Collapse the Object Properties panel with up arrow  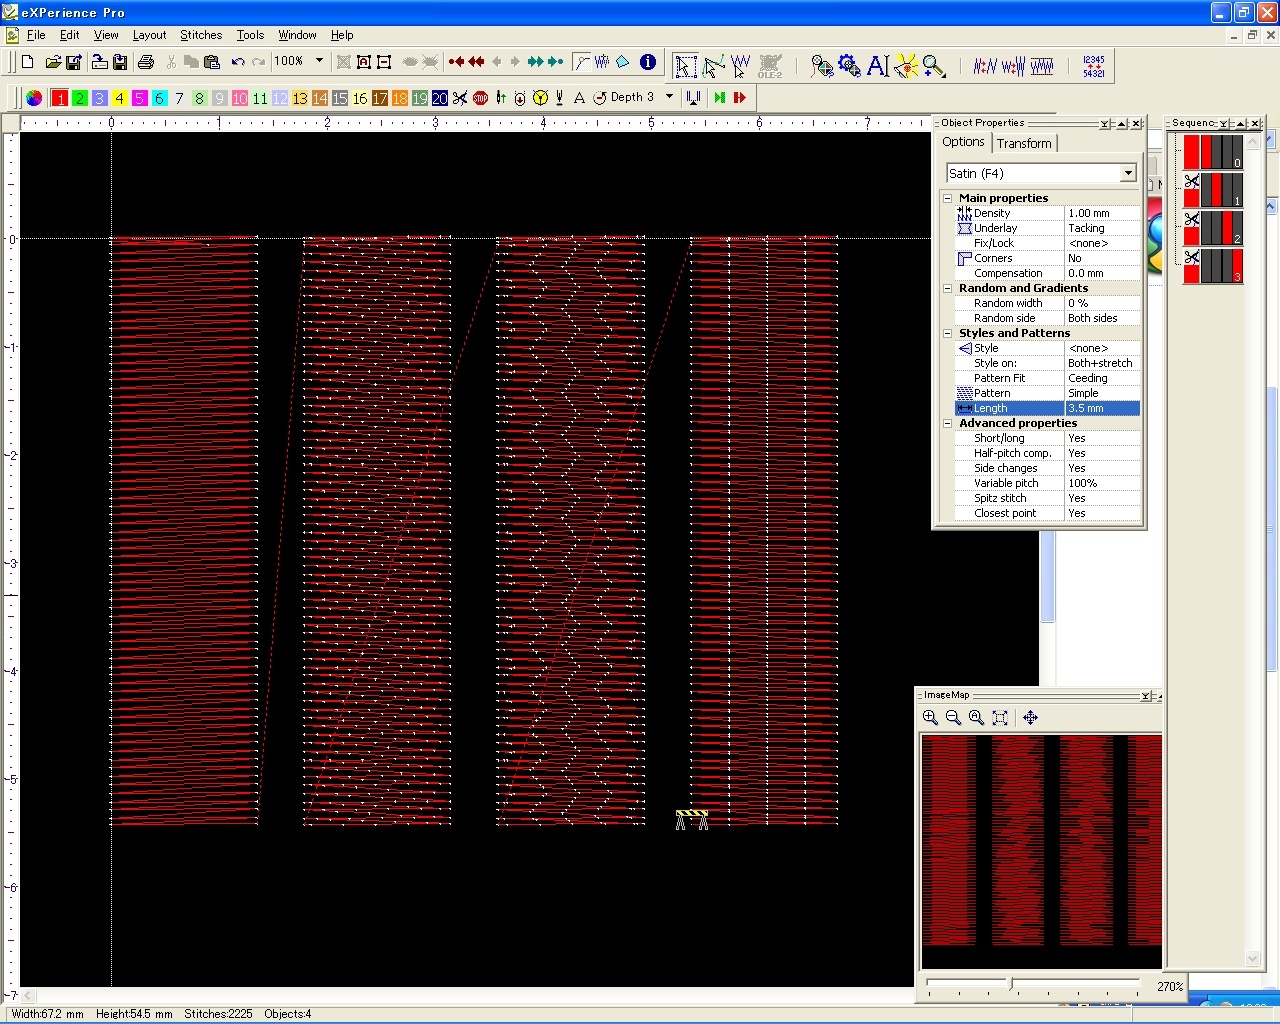click(1122, 123)
